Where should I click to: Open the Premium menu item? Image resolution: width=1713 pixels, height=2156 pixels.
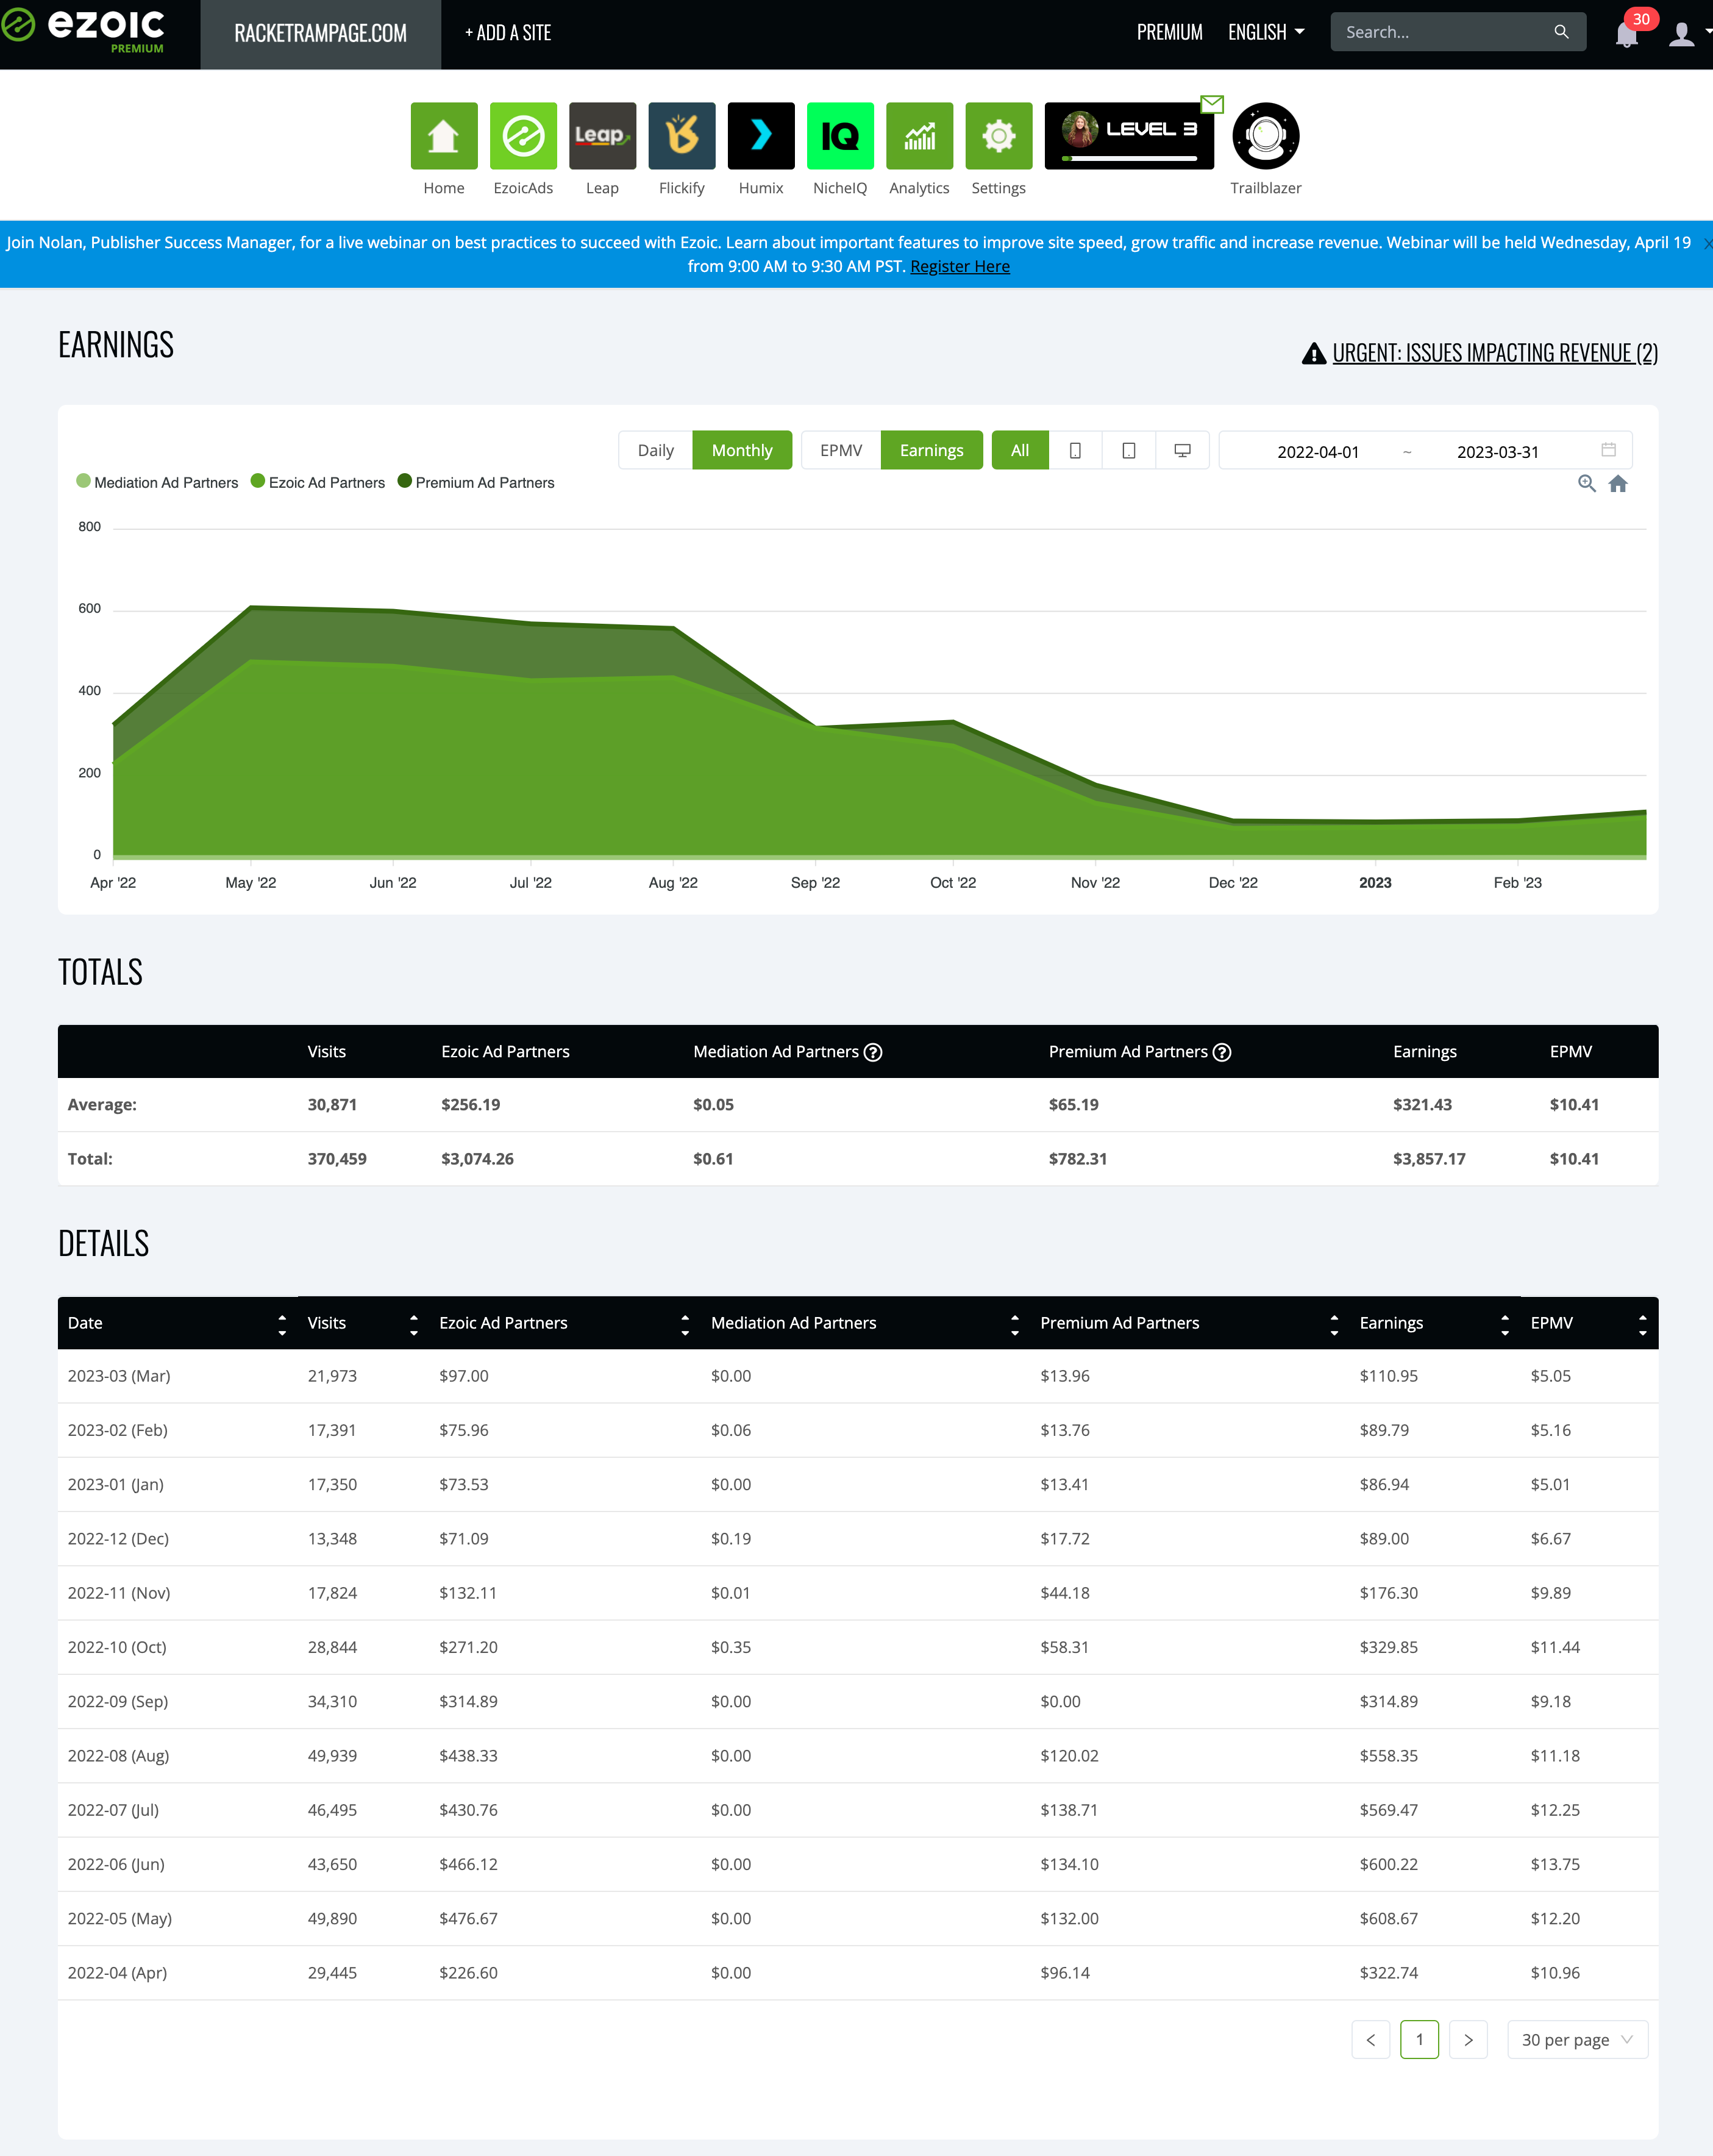click(x=1169, y=32)
